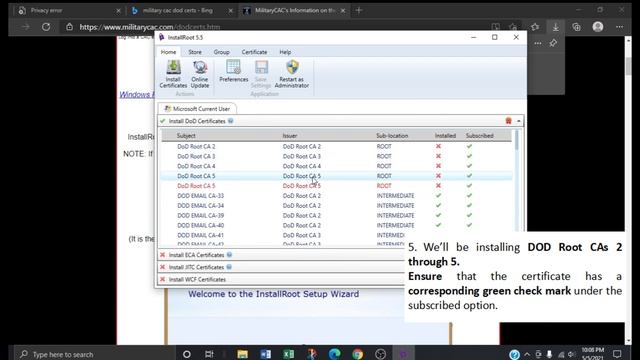Toggle Subscribed check for DoD Root CA 4
The height and width of the screenshot is (360, 640).
click(x=469, y=166)
